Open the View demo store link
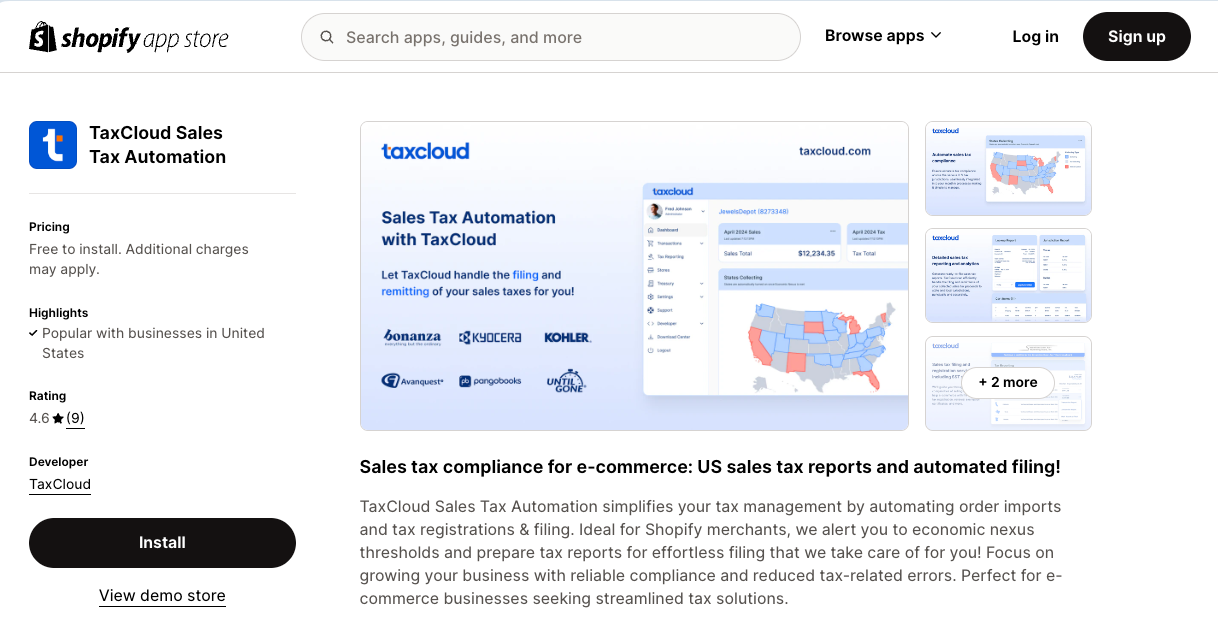1218x618 pixels. 162,596
